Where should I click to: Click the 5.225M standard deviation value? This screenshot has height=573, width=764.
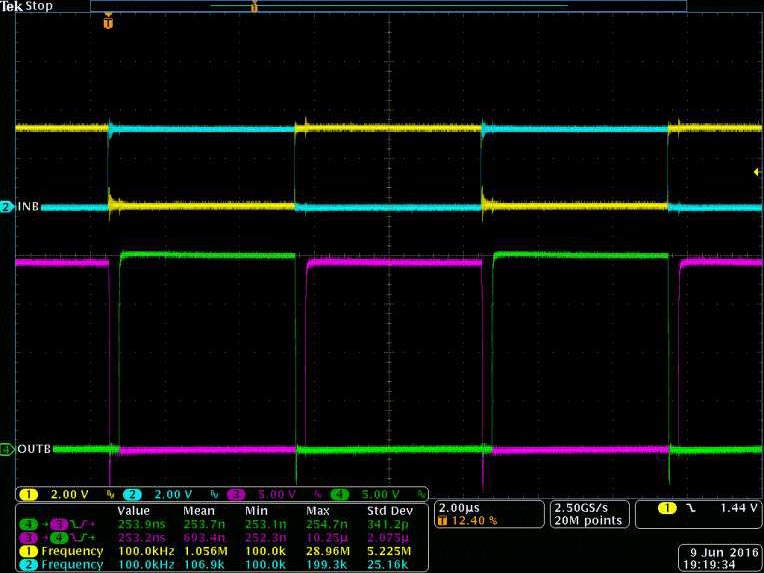tap(389, 551)
